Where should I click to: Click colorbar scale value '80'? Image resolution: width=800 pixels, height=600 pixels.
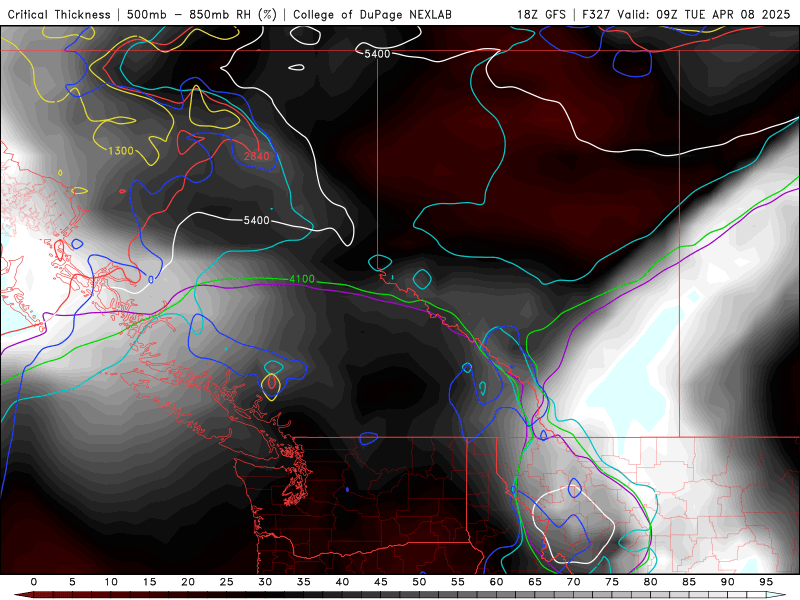[x=651, y=582]
